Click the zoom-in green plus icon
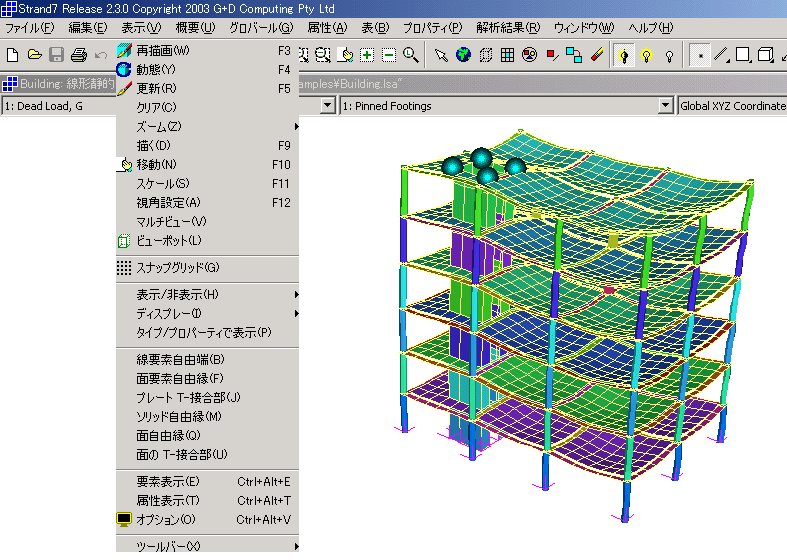This screenshot has width=787, height=560. (367, 55)
